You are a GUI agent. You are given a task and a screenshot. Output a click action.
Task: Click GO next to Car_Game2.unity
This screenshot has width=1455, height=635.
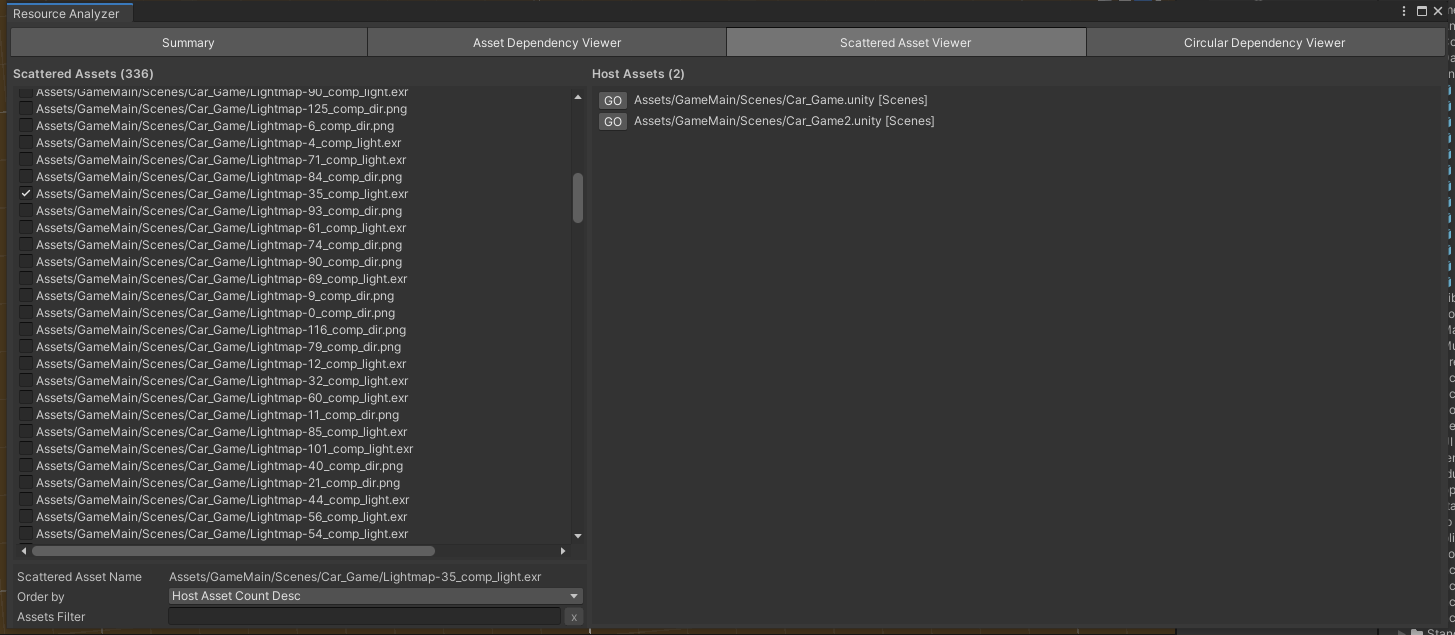(612, 120)
